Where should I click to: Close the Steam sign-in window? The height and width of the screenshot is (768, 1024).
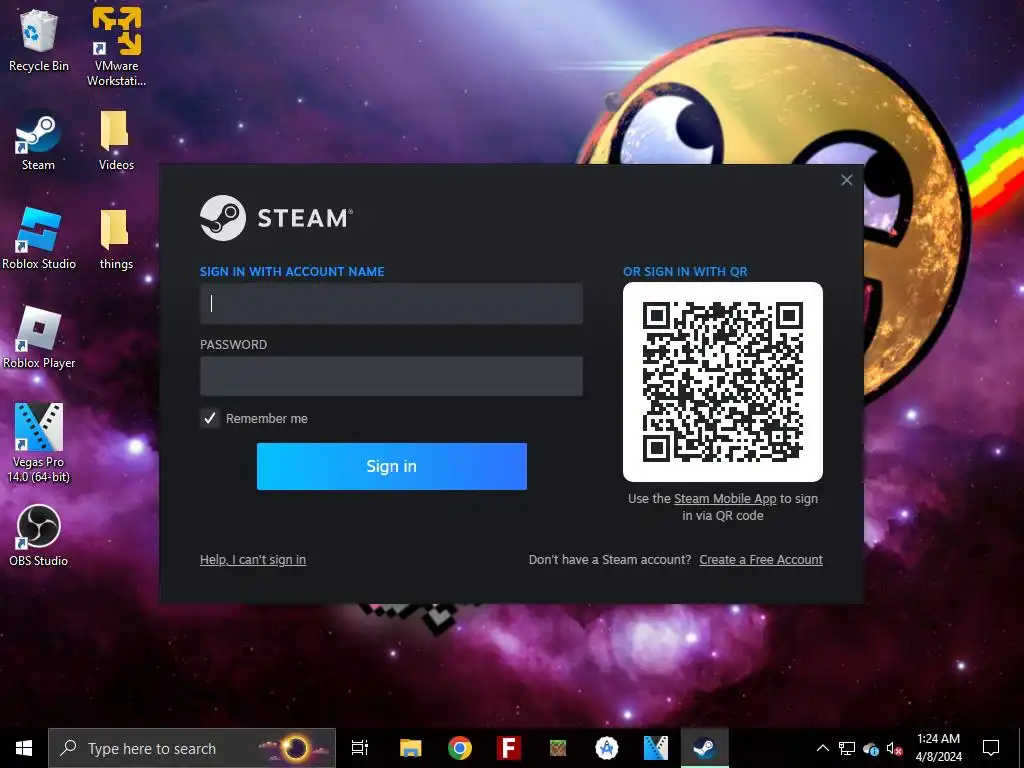click(x=846, y=180)
